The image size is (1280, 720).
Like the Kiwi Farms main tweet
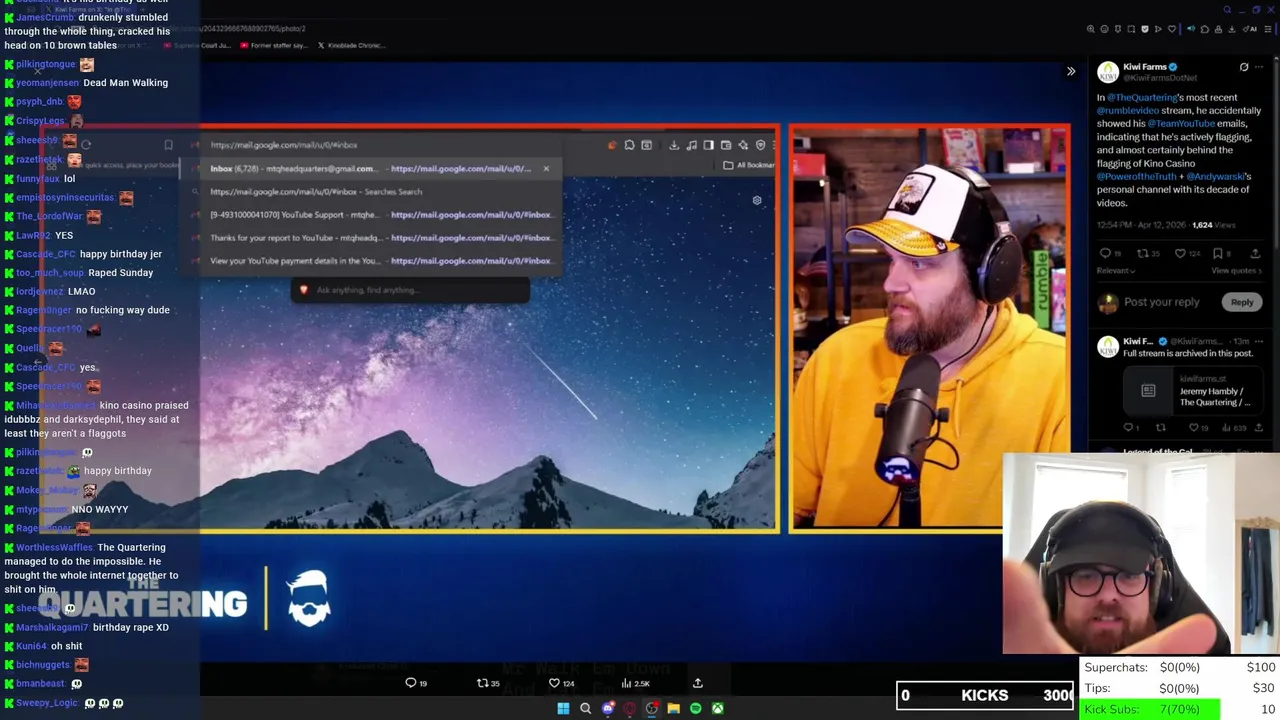point(1180,253)
